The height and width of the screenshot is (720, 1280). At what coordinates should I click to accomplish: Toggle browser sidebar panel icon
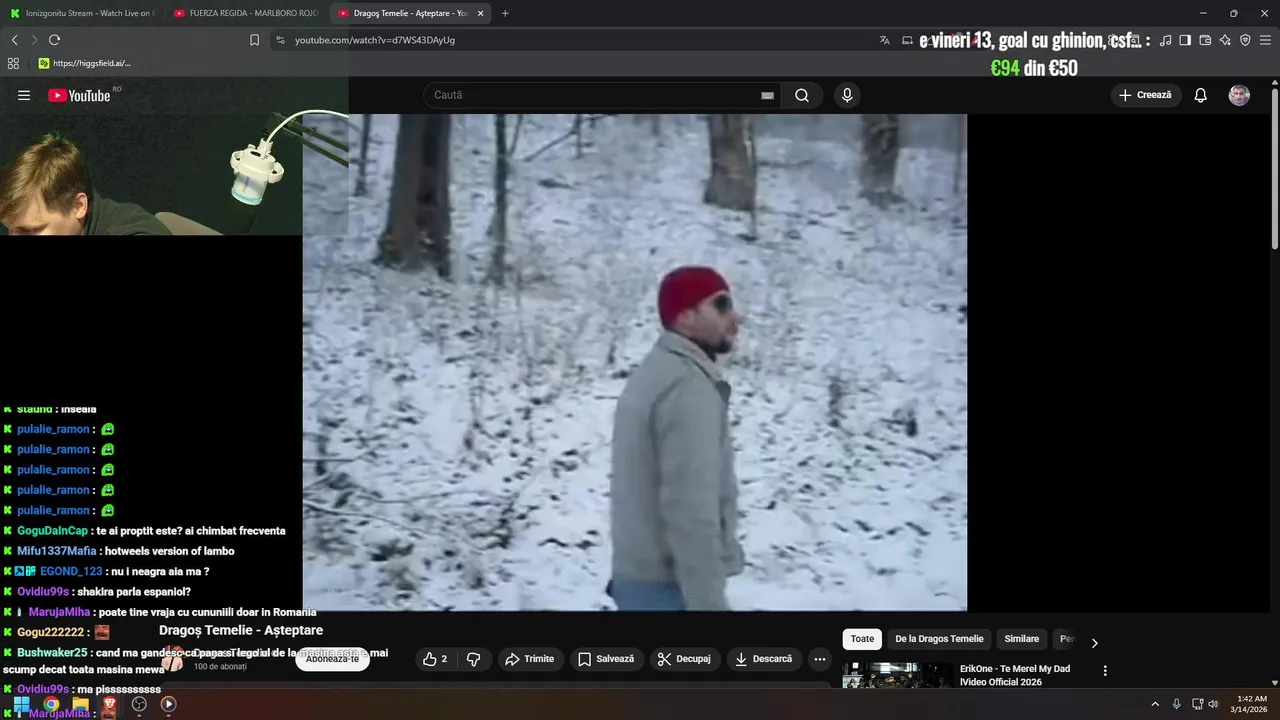(x=1185, y=40)
